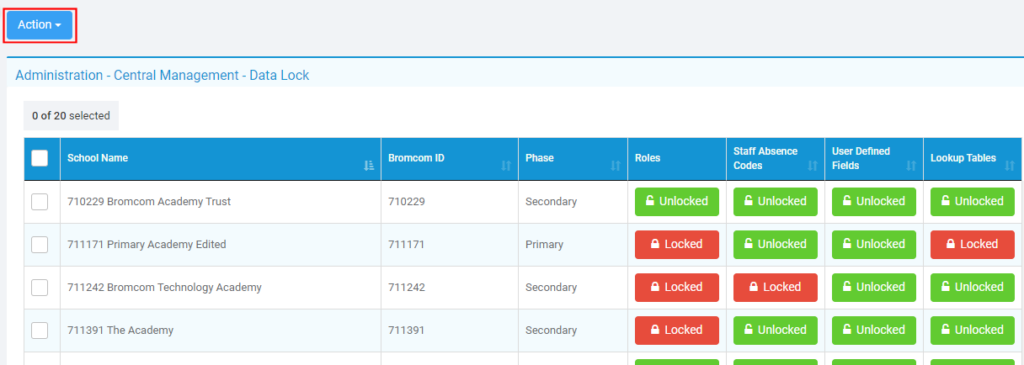The image size is (1024, 365).
Task: Click the '0 of 20 selected' counter
Action: tap(71, 116)
